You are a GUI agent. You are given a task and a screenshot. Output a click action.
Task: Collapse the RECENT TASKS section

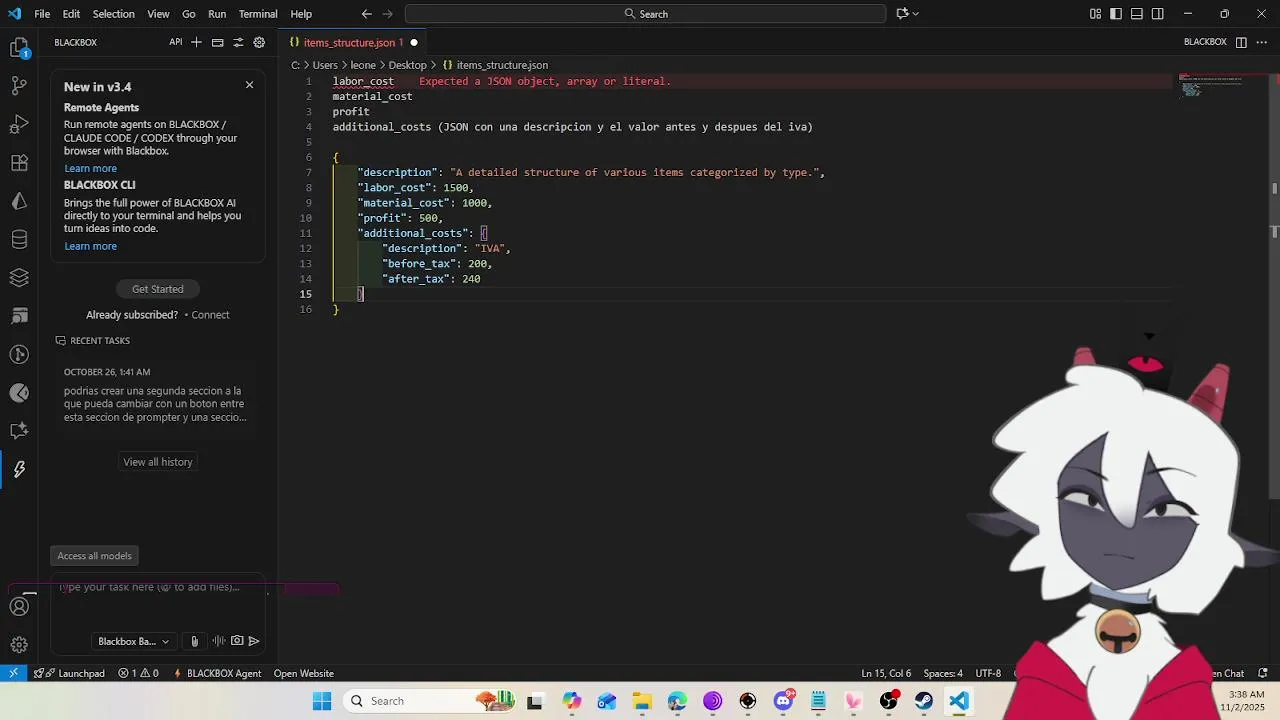point(93,341)
